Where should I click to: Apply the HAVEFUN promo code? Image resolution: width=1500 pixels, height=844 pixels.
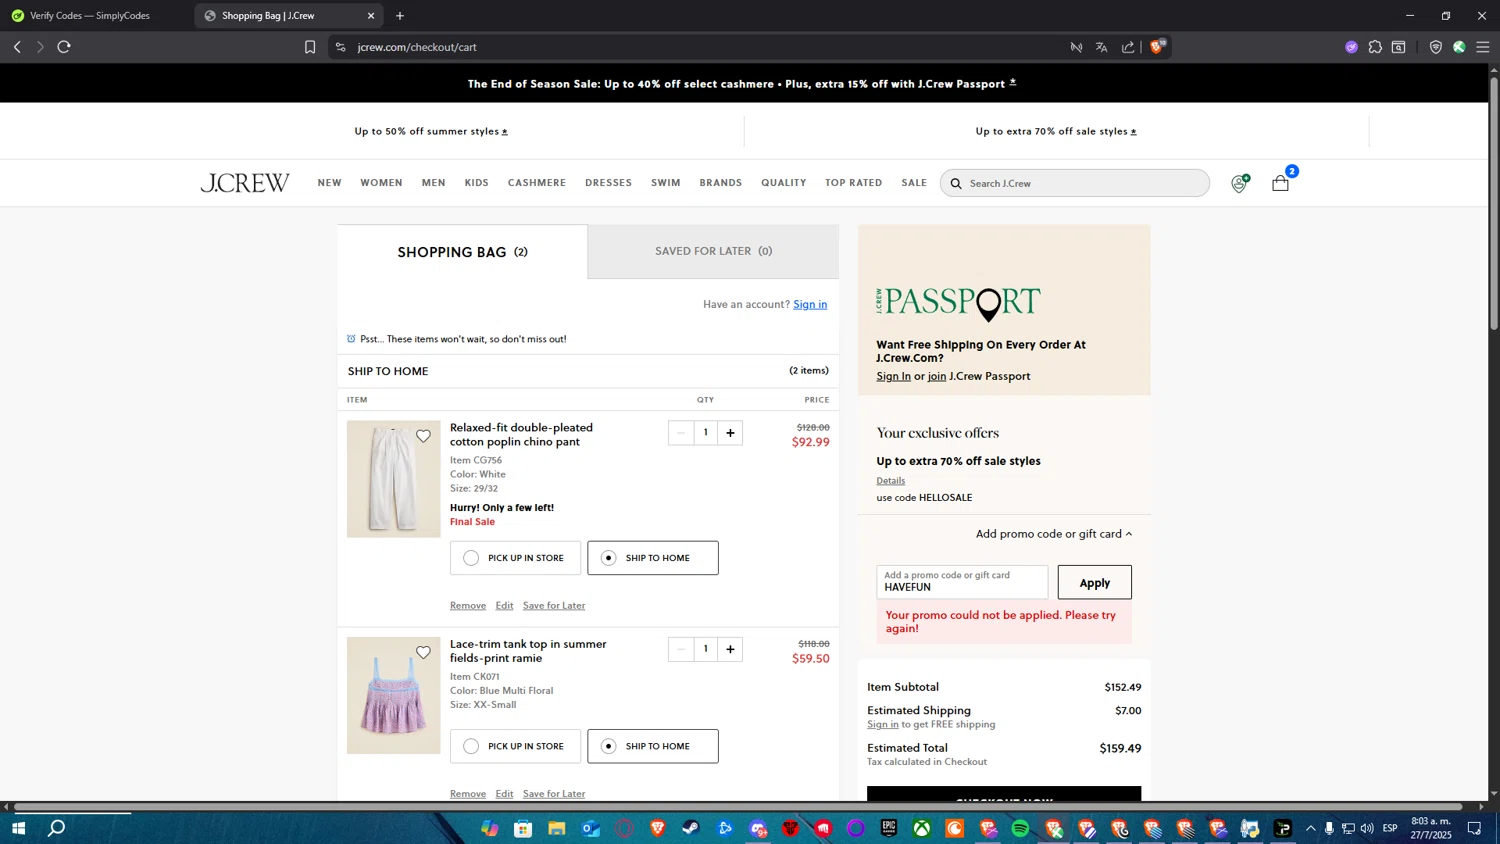coord(1094,582)
